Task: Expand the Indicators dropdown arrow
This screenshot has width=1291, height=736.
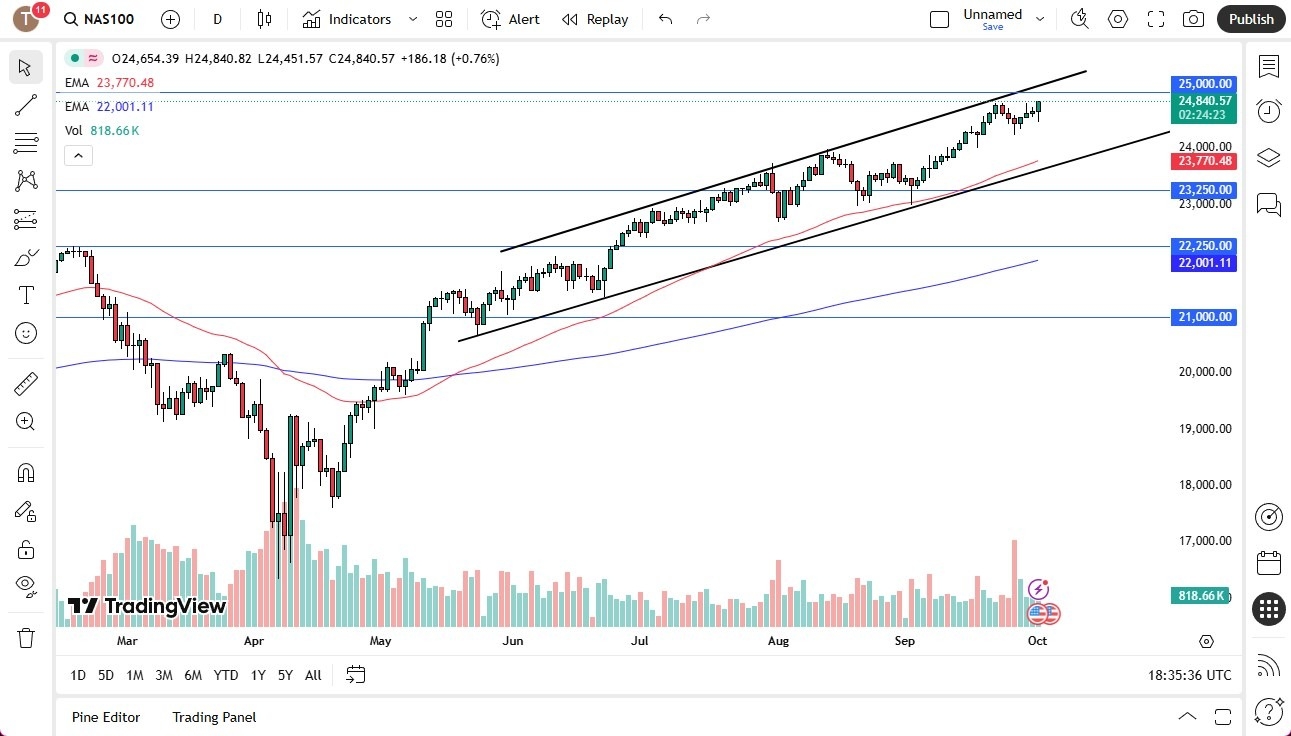Action: pyautogui.click(x=411, y=19)
